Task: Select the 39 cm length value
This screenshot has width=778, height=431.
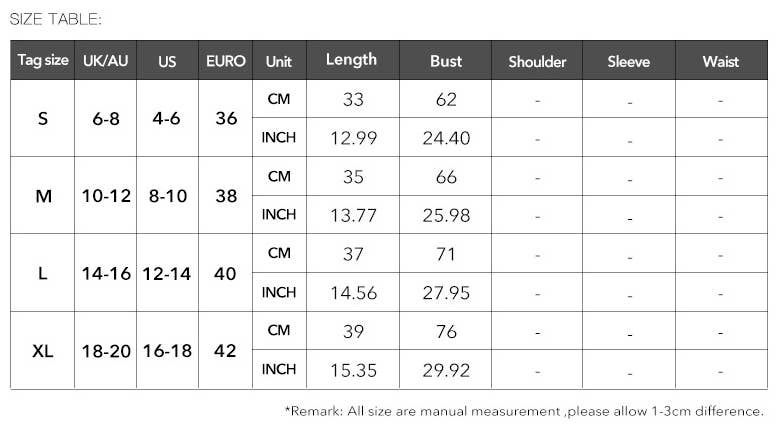Action: [353, 331]
